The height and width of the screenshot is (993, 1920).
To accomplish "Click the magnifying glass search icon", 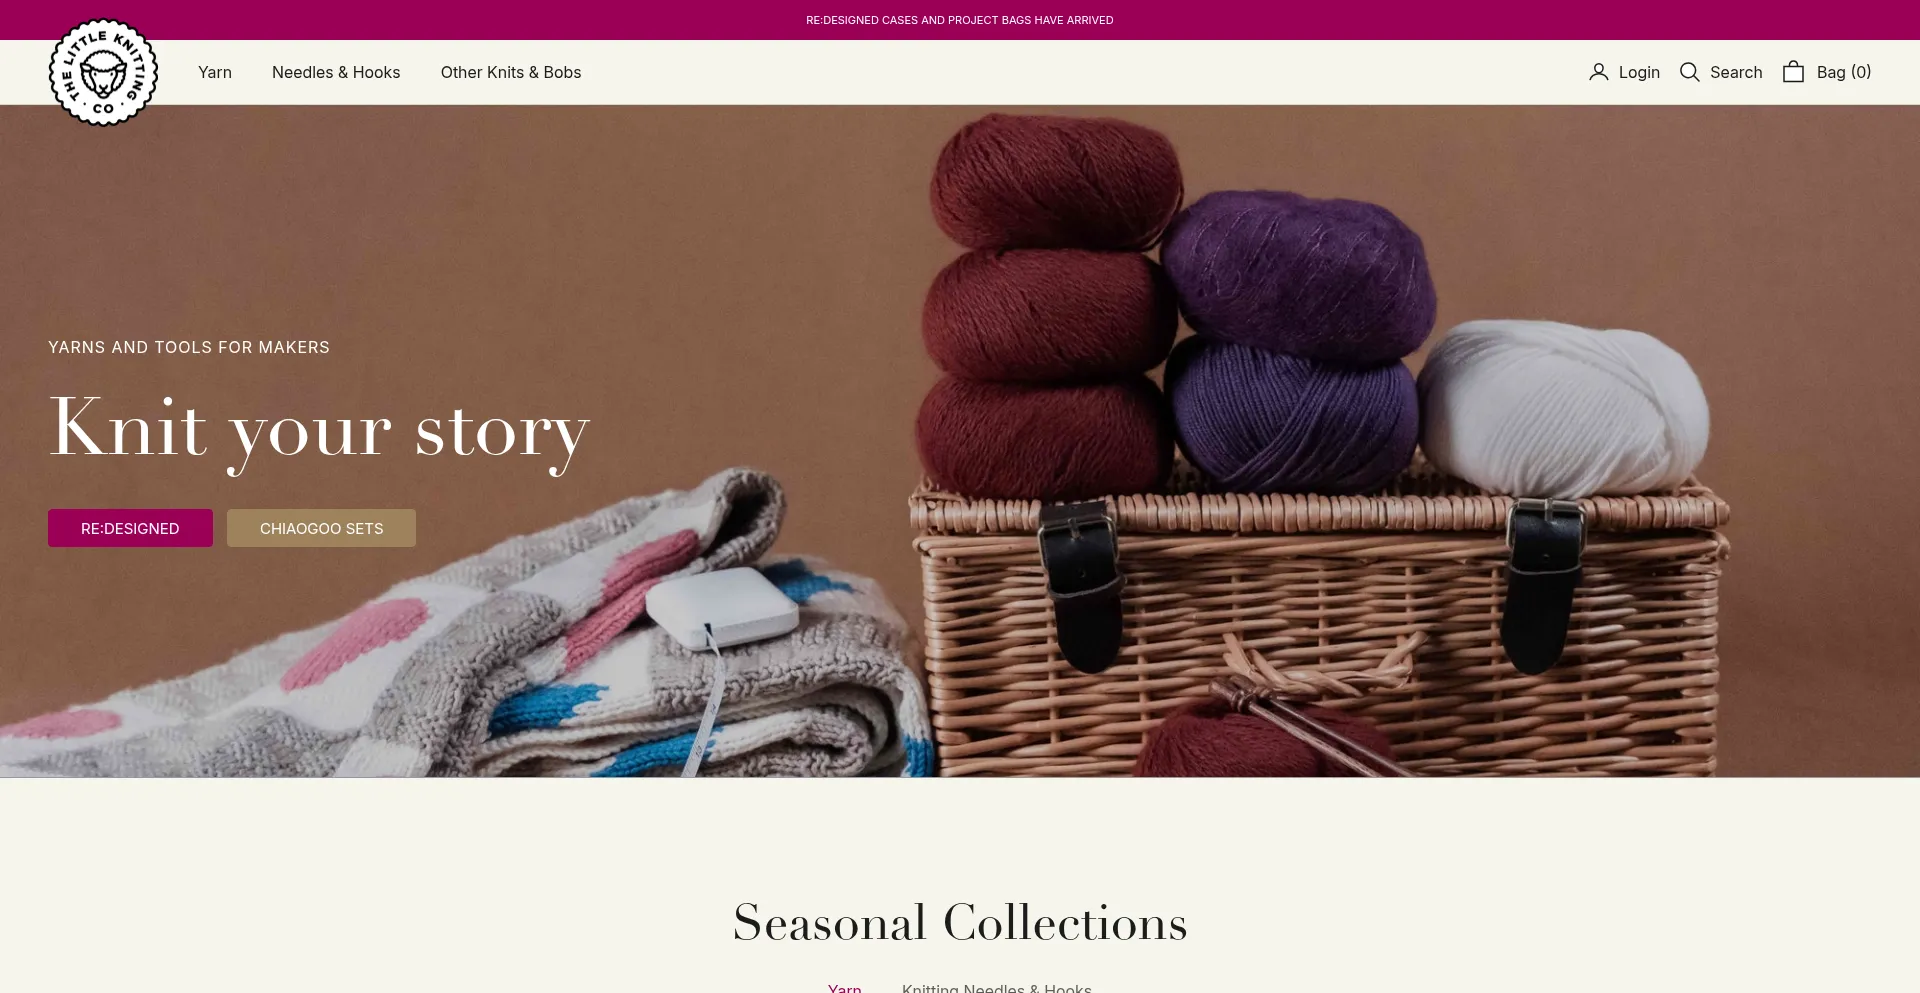I will coord(1689,72).
